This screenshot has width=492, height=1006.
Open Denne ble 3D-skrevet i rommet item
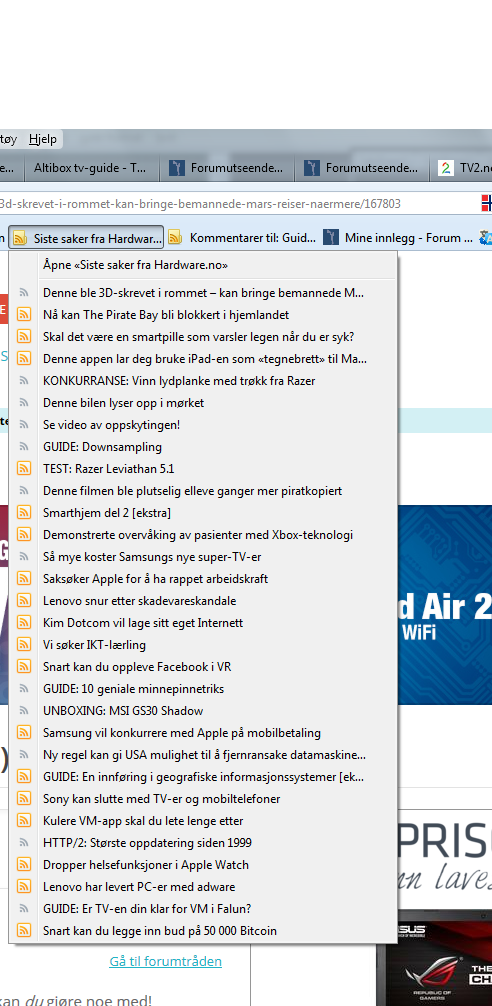click(x=203, y=293)
